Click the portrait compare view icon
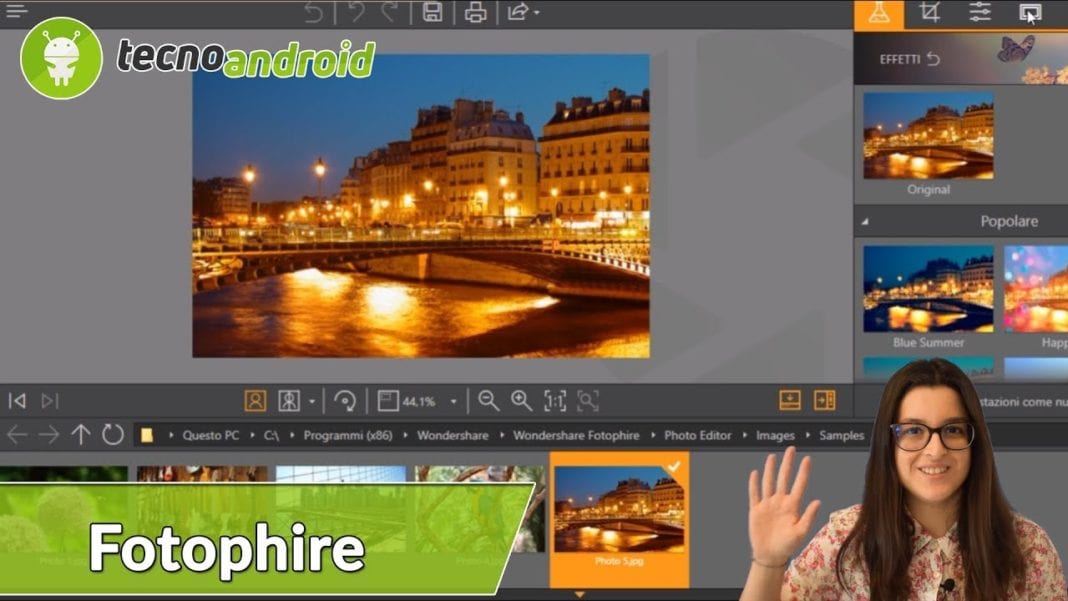 coord(255,401)
